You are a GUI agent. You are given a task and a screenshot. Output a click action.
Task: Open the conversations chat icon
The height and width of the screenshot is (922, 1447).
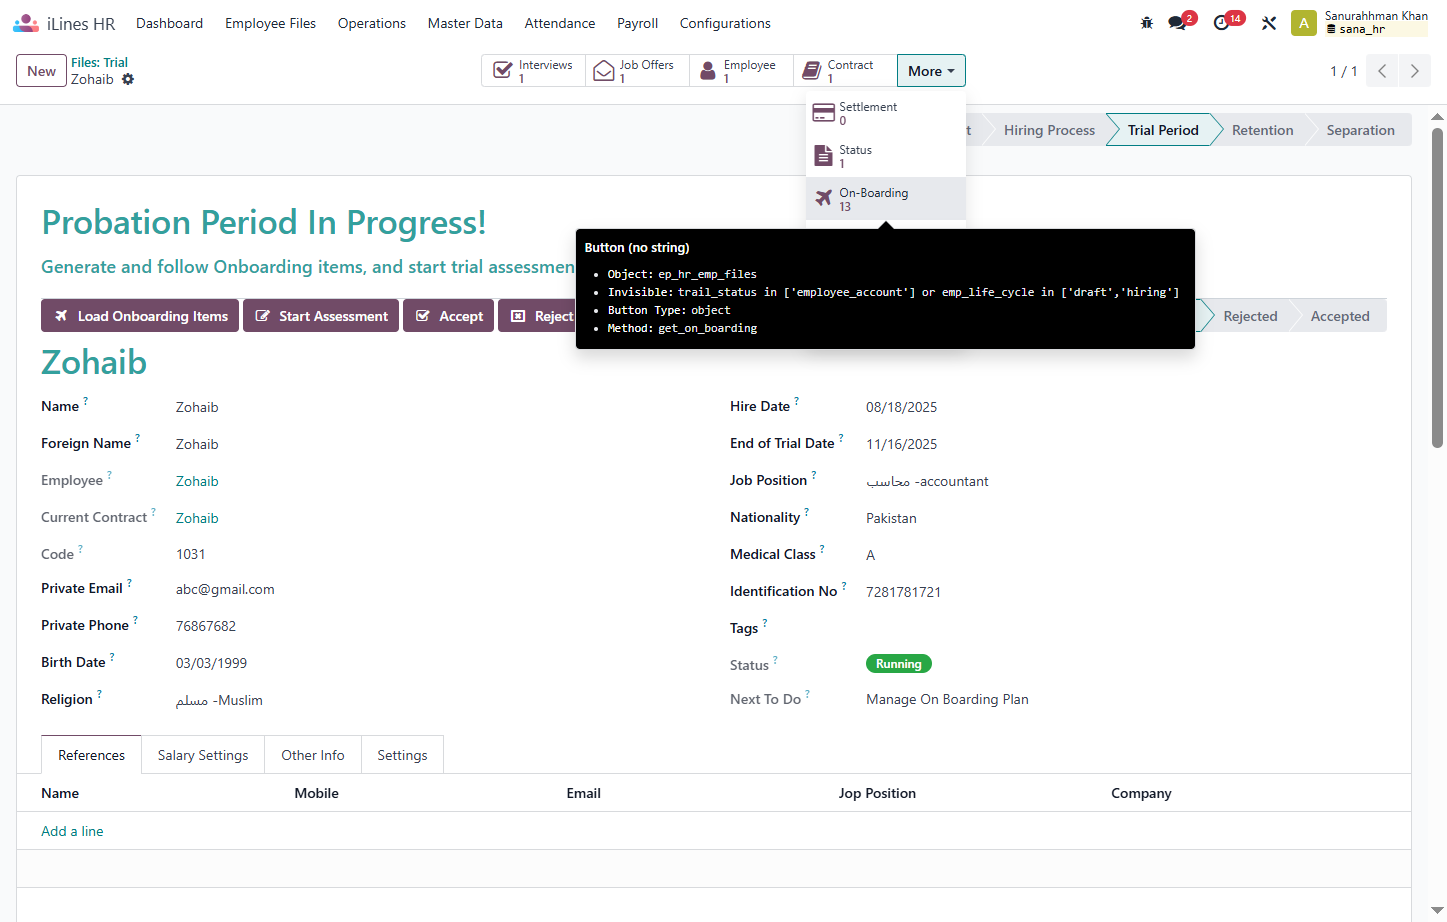click(1178, 23)
